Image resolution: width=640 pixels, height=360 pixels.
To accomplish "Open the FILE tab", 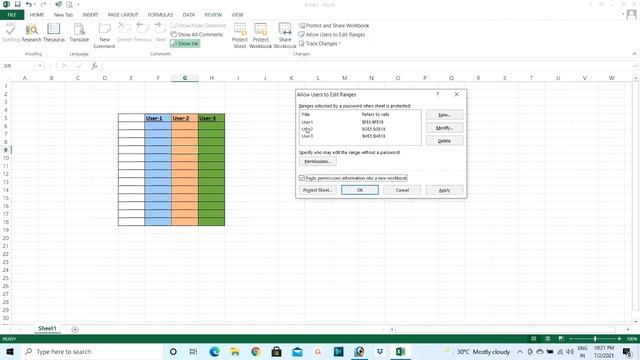I will coord(12,15).
